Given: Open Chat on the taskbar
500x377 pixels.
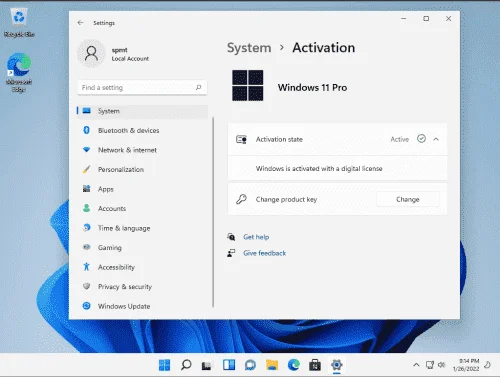Looking at the screenshot, I should pos(250,365).
